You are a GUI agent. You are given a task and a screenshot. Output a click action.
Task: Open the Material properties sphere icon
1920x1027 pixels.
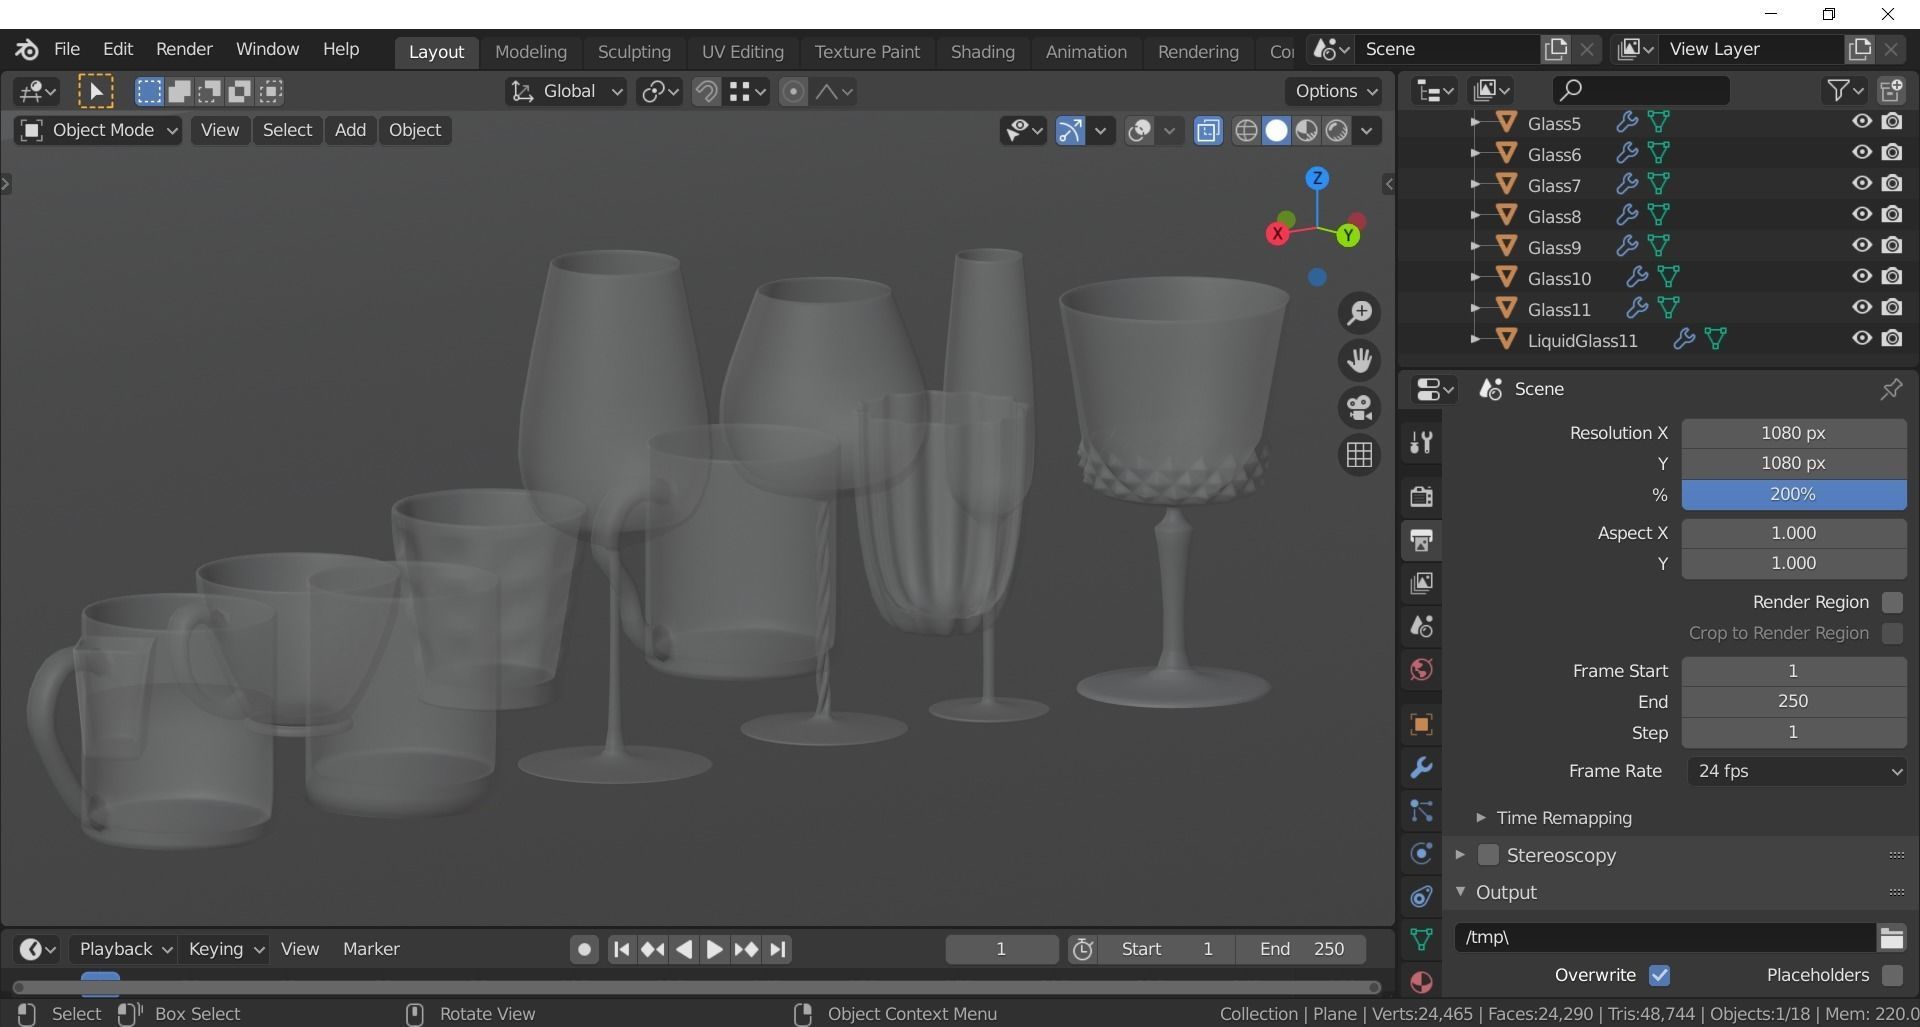1421,982
